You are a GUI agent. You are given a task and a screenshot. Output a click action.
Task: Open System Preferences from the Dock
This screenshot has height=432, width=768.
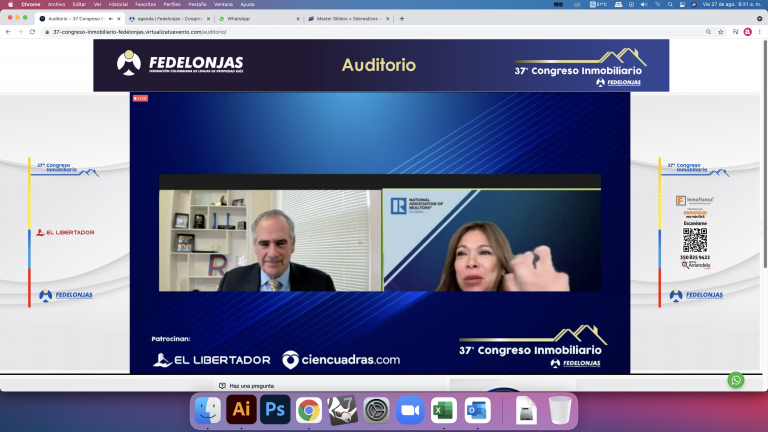[376, 410]
